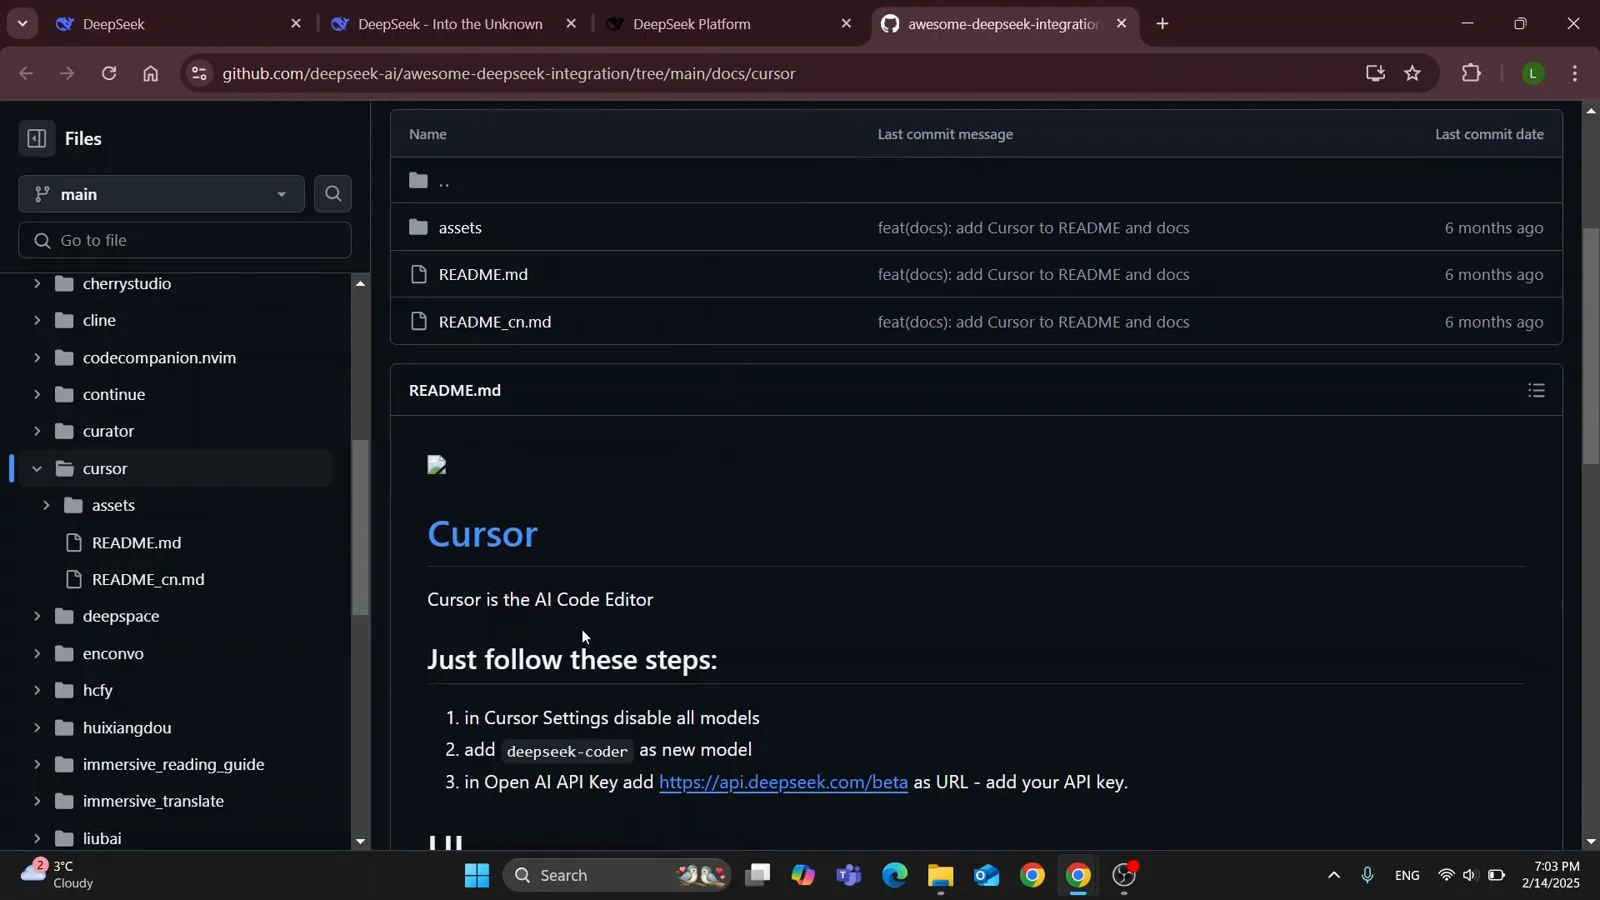Screen dimensions: 1600x900
Task: Expand the cherrystudio folder
Action: pos(37,284)
